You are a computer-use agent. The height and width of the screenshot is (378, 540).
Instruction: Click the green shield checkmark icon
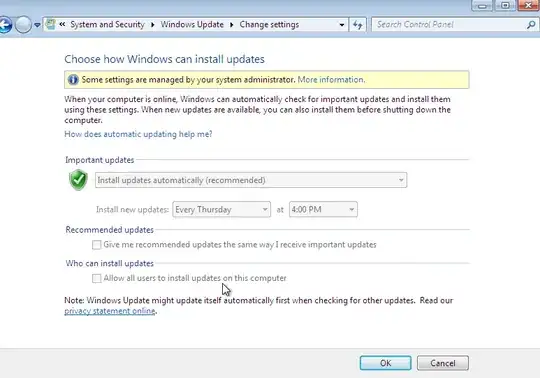[x=79, y=180]
